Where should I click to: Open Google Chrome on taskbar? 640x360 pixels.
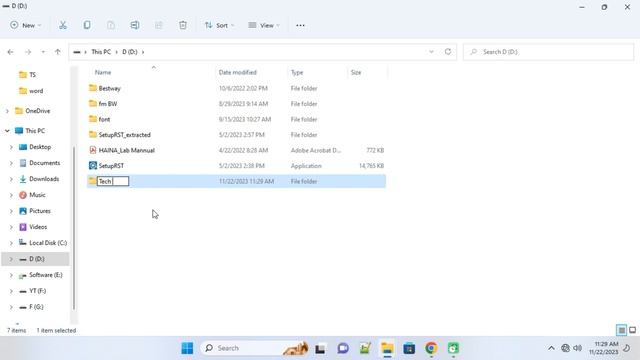[431, 349]
